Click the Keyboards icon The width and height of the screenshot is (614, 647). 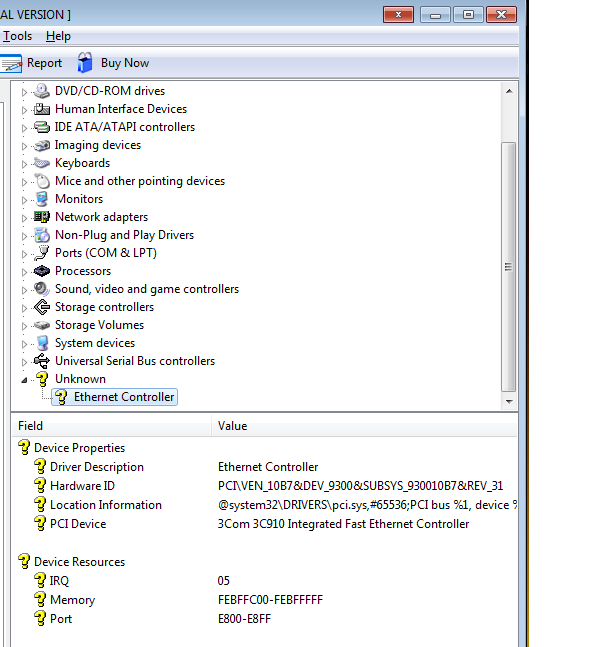click(x=42, y=163)
